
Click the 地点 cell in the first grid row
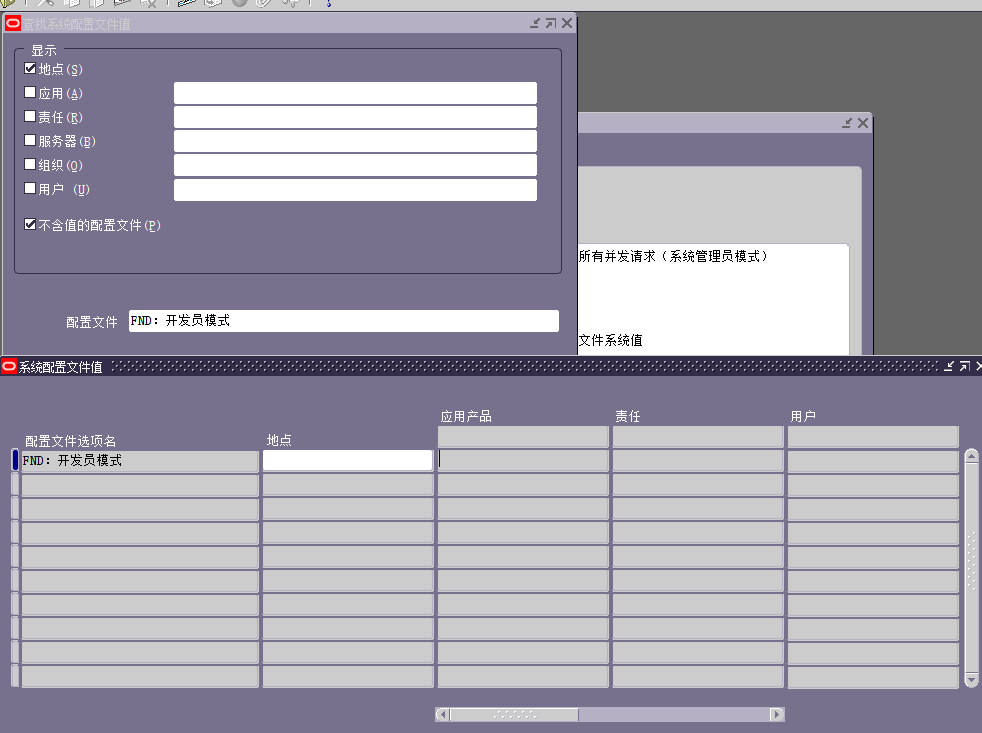click(347, 460)
